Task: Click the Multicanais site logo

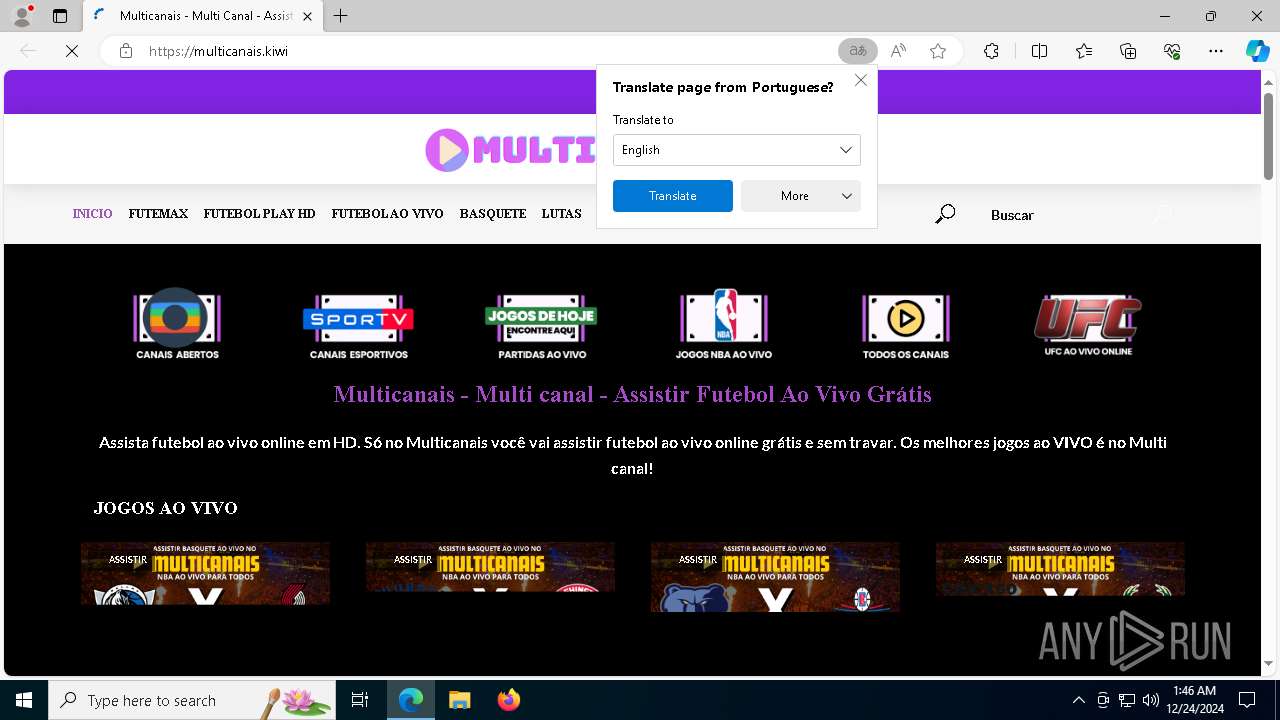Action: point(510,150)
